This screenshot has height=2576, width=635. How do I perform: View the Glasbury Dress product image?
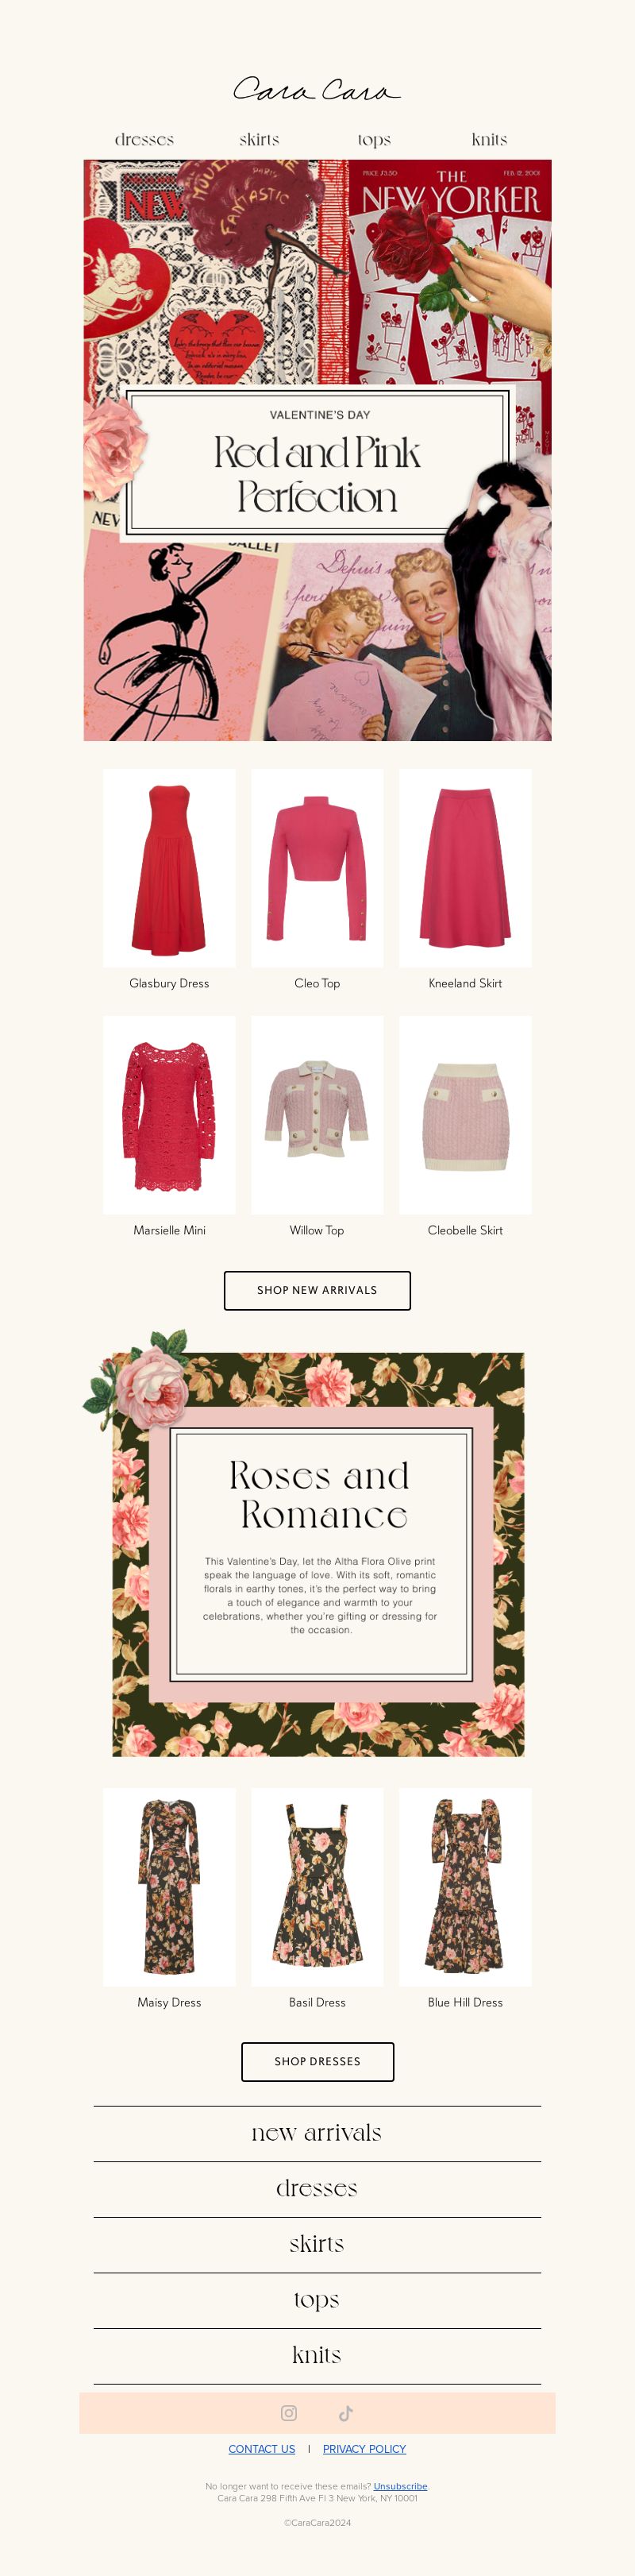point(169,868)
